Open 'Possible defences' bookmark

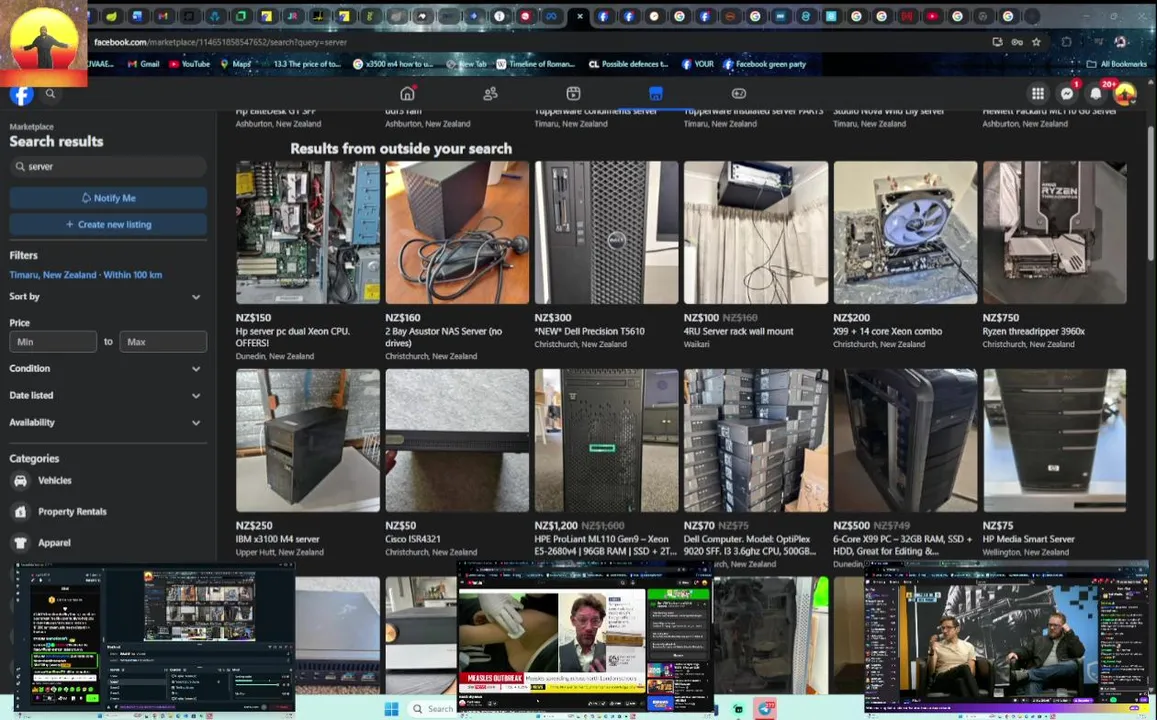628,64
